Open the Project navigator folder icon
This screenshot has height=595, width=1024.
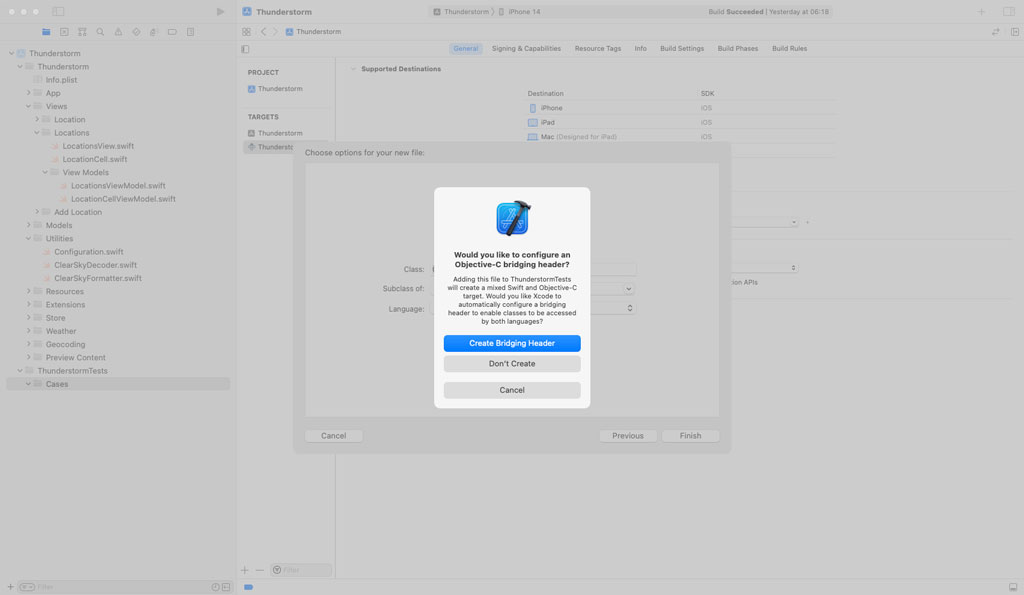[45, 31]
